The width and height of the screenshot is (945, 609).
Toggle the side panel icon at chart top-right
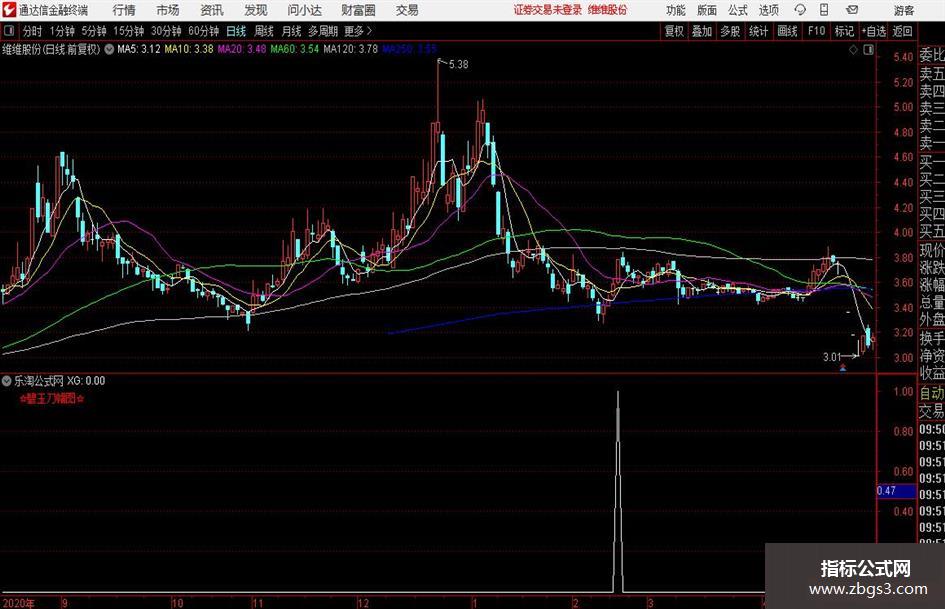coord(868,50)
